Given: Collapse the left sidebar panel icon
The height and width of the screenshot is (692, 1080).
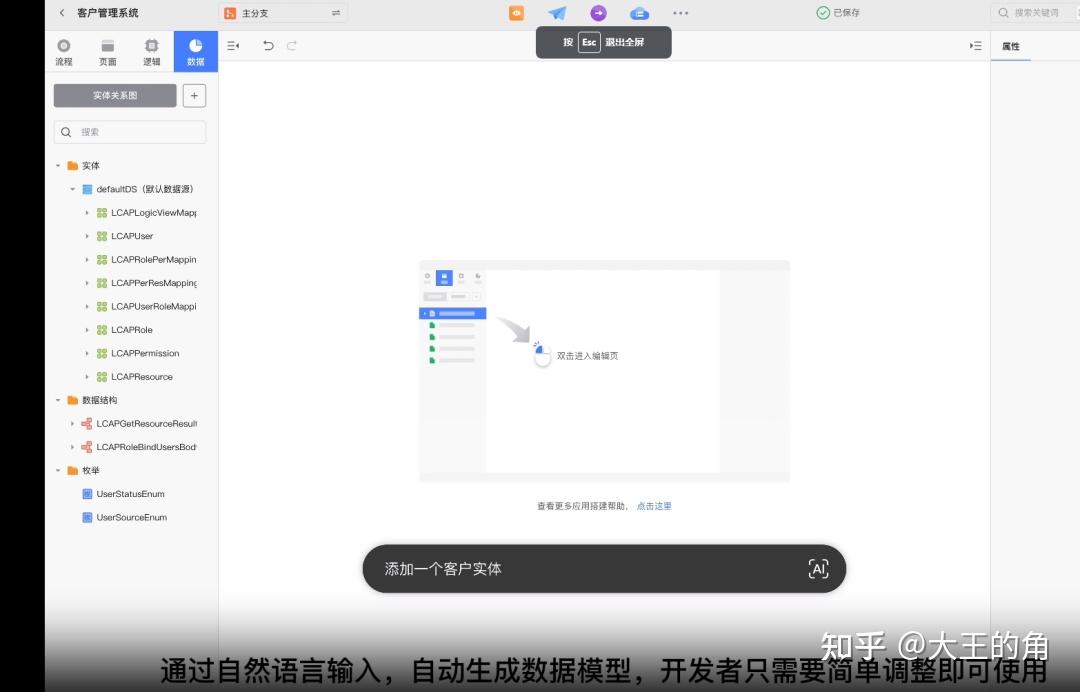Looking at the screenshot, I should [233, 45].
